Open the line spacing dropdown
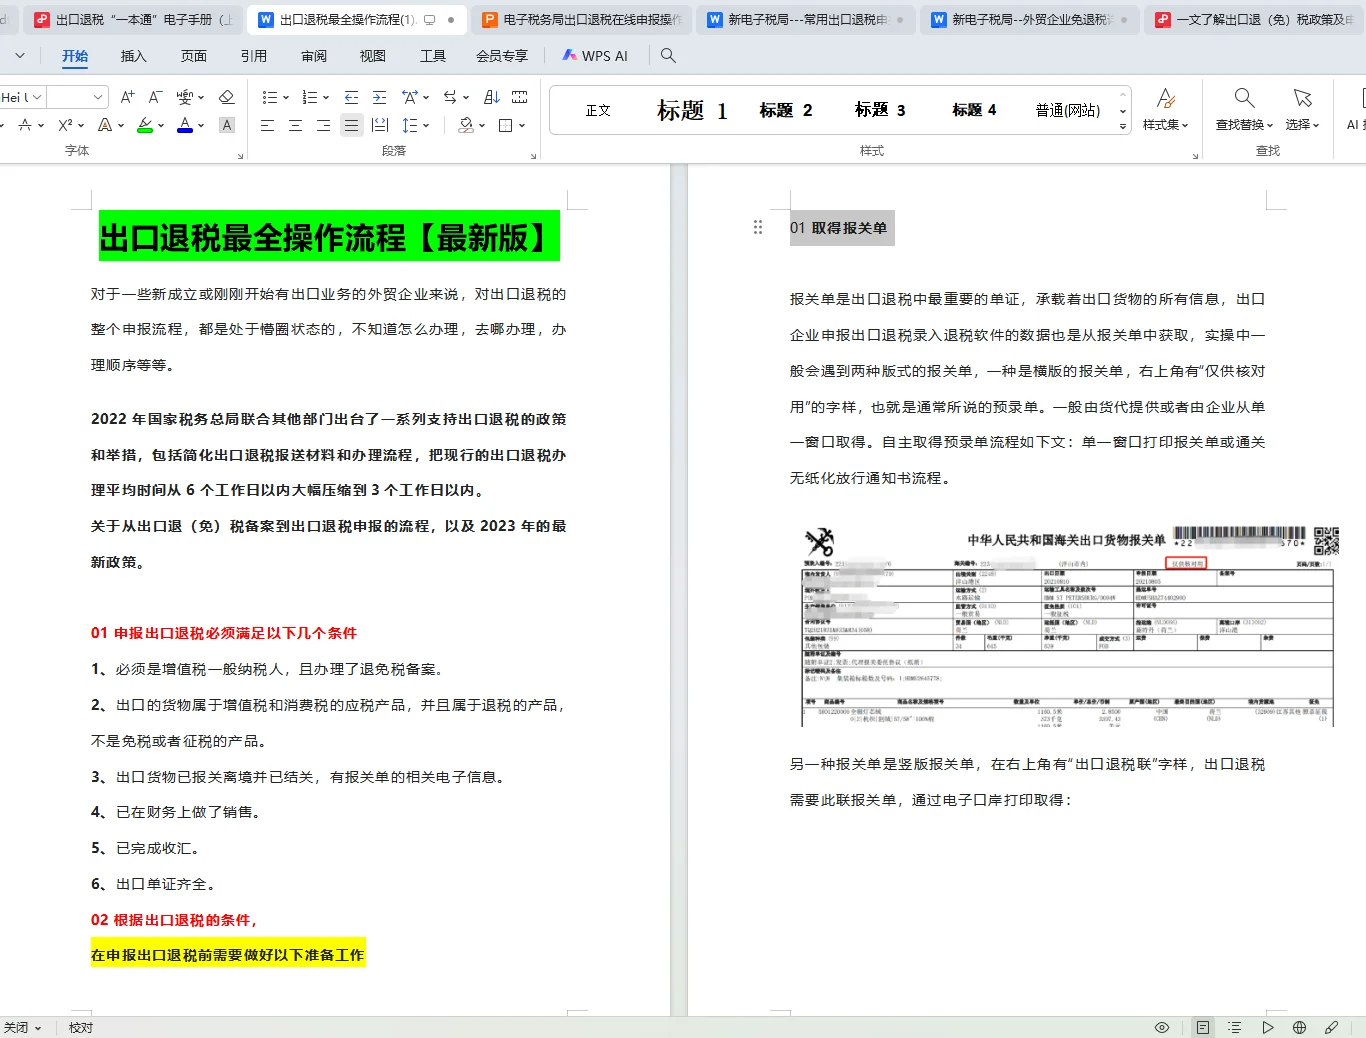The width and height of the screenshot is (1366, 1038). coord(426,126)
